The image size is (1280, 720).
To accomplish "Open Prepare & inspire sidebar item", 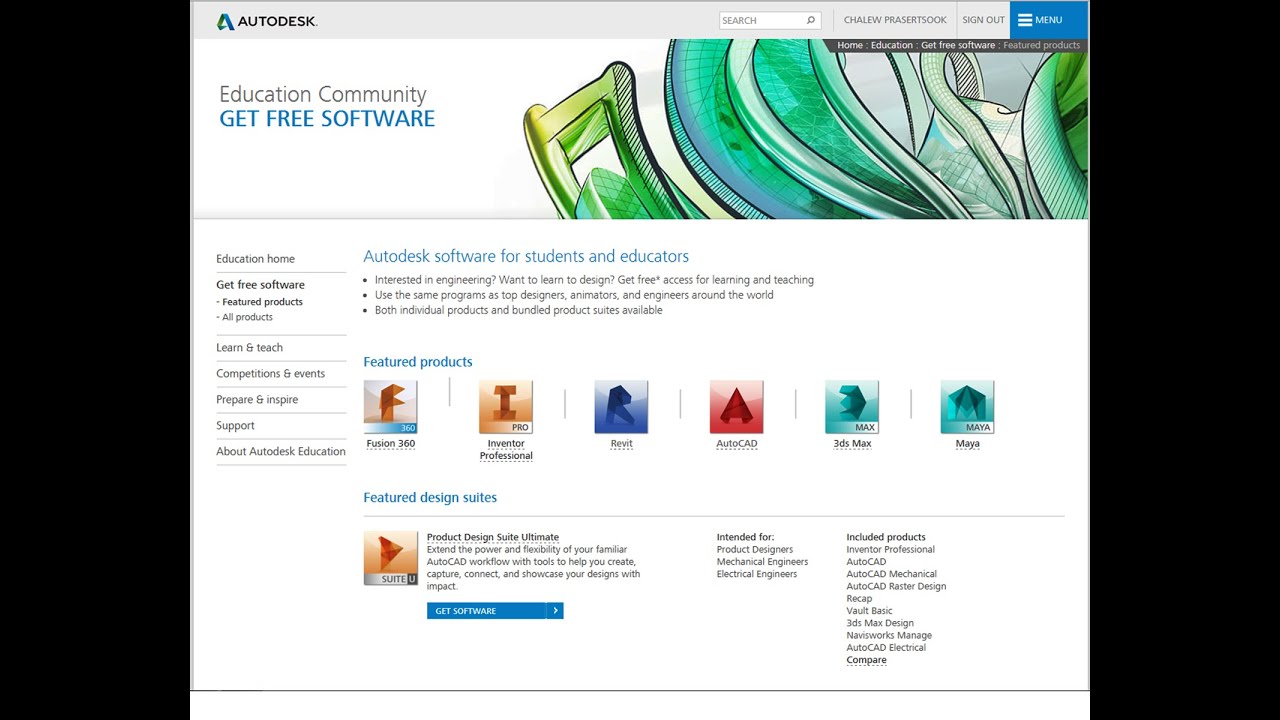I will pos(257,400).
